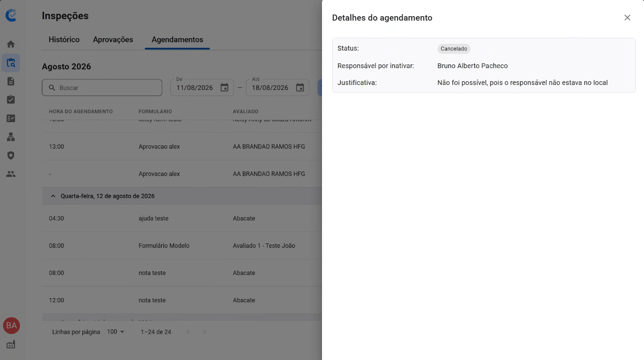
Task: Open Linhas por página dropdown 100
Action: [x=115, y=332]
